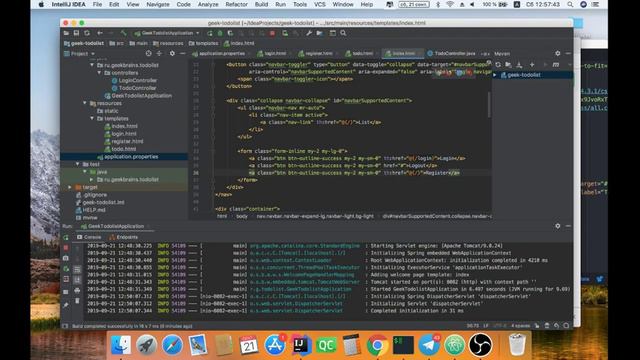
Task: Click Download Sources icon in Maven panel
Action: pyautogui.click(x=519, y=64)
